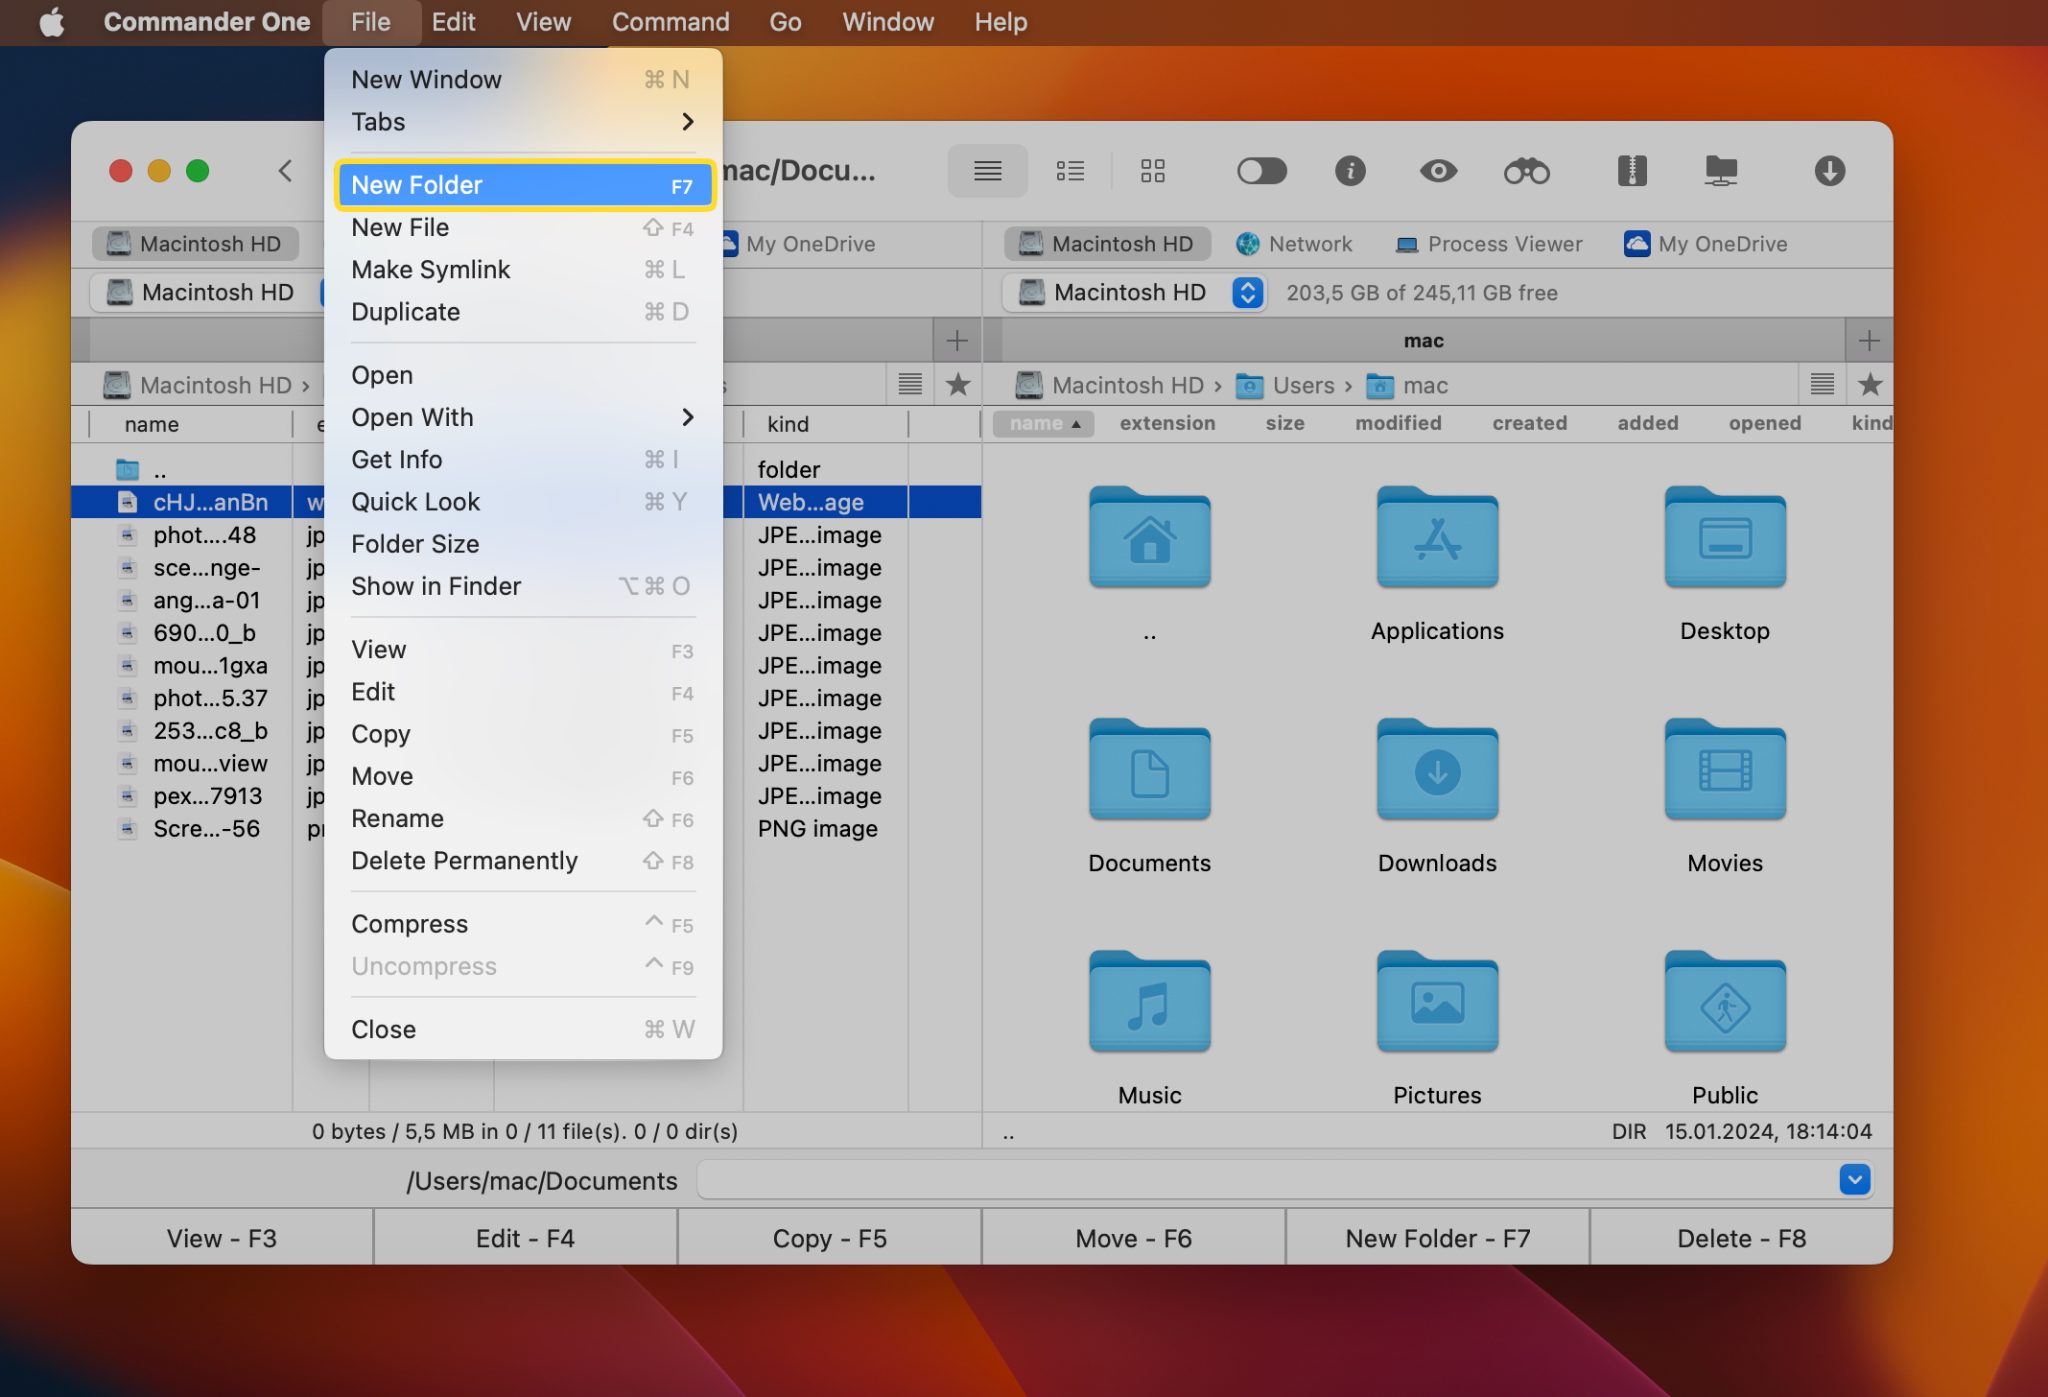
Task: Select Quick Look from the File menu
Action: tap(415, 501)
